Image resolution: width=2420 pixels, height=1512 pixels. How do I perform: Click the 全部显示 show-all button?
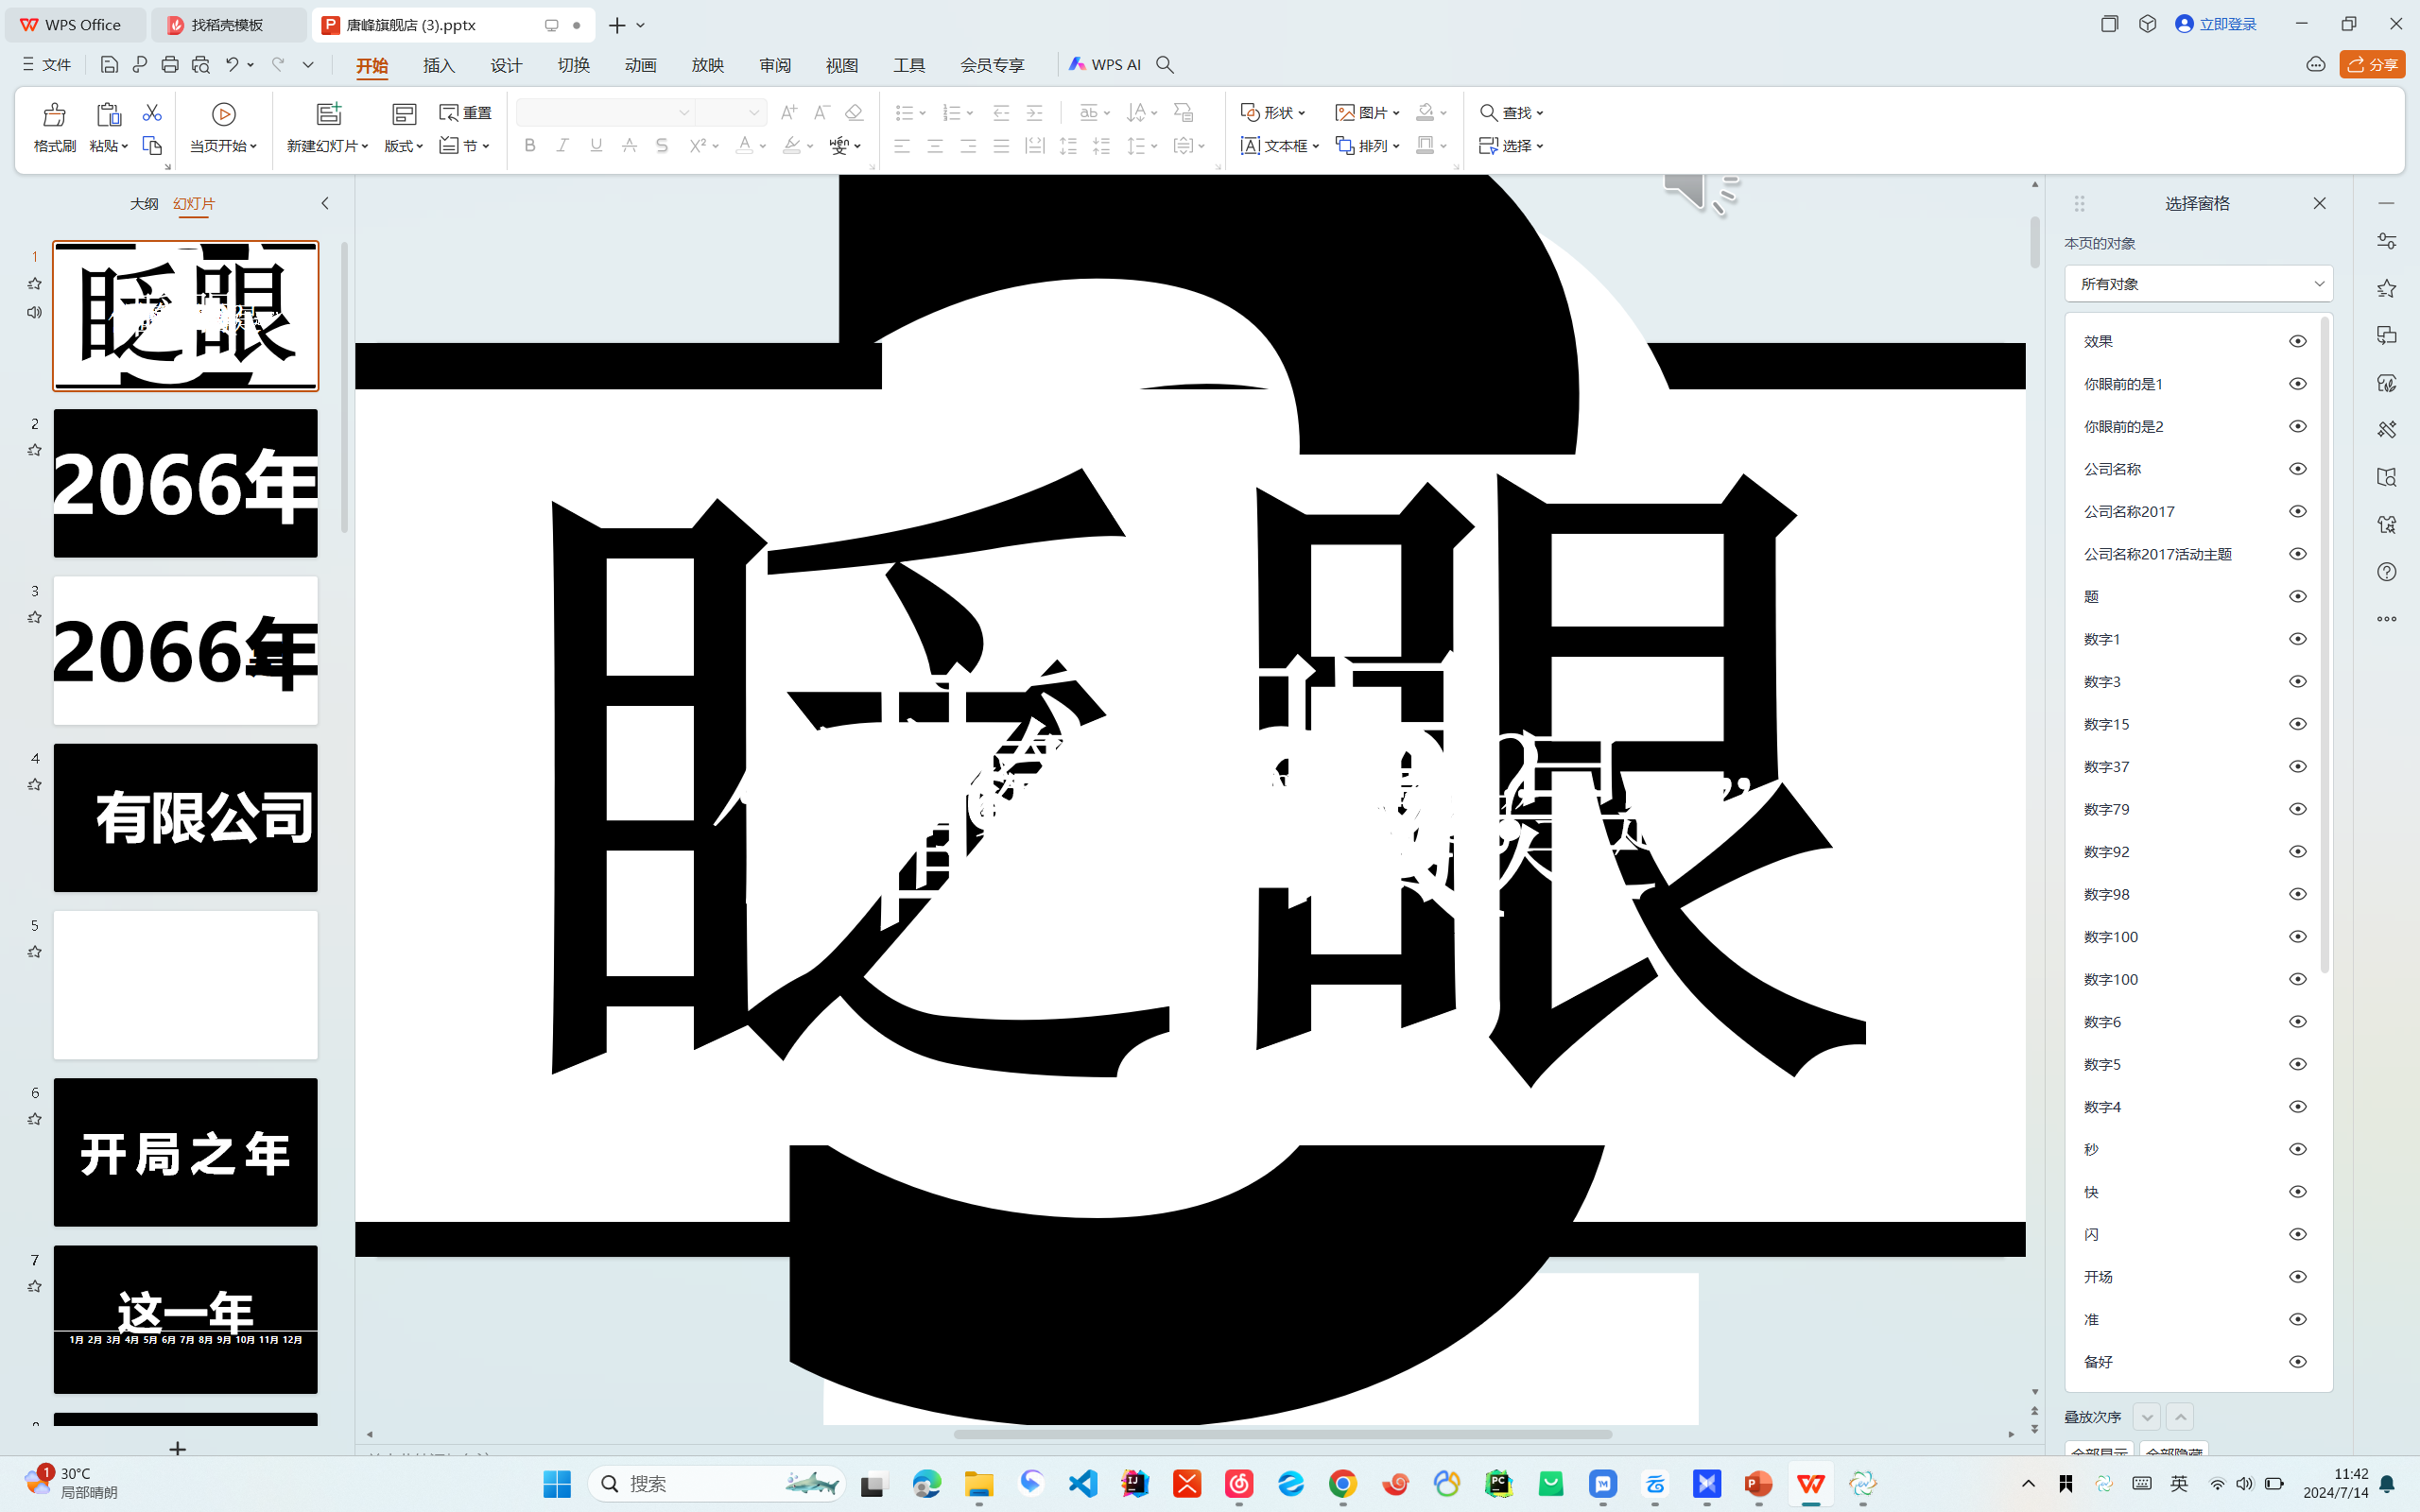click(2098, 1452)
